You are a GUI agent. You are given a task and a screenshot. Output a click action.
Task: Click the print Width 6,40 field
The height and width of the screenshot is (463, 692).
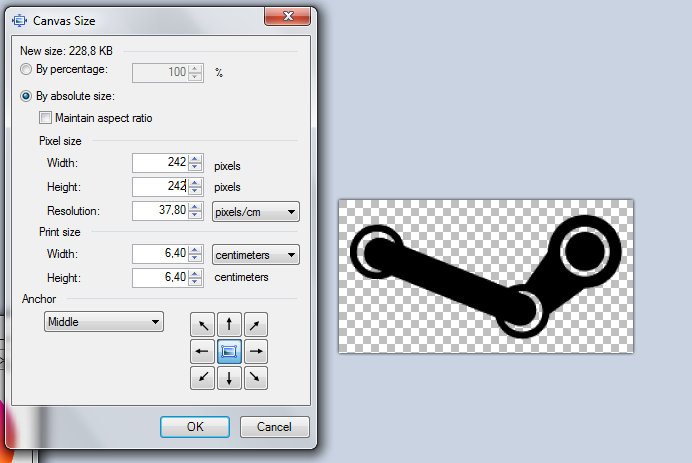pyautogui.click(x=160, y=254)
